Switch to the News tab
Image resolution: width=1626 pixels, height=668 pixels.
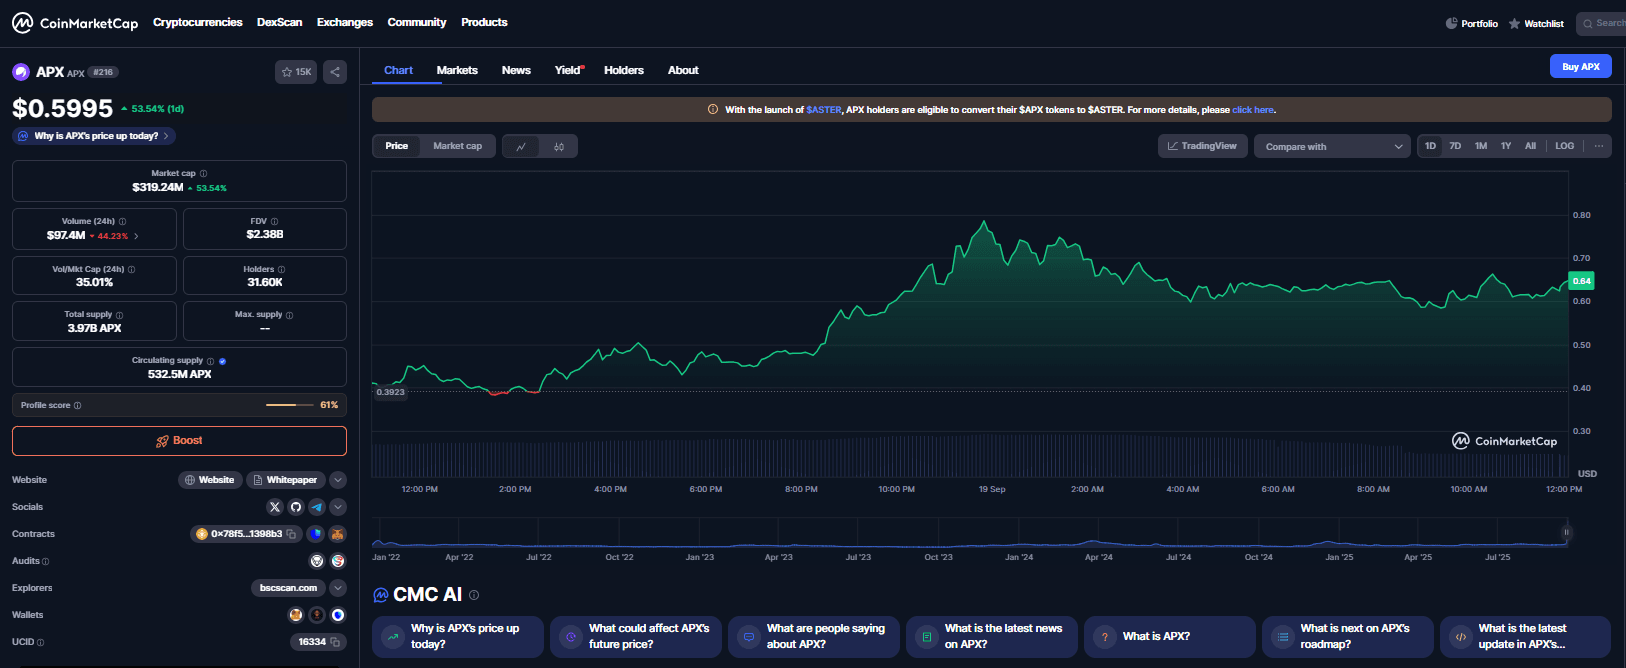516,70
